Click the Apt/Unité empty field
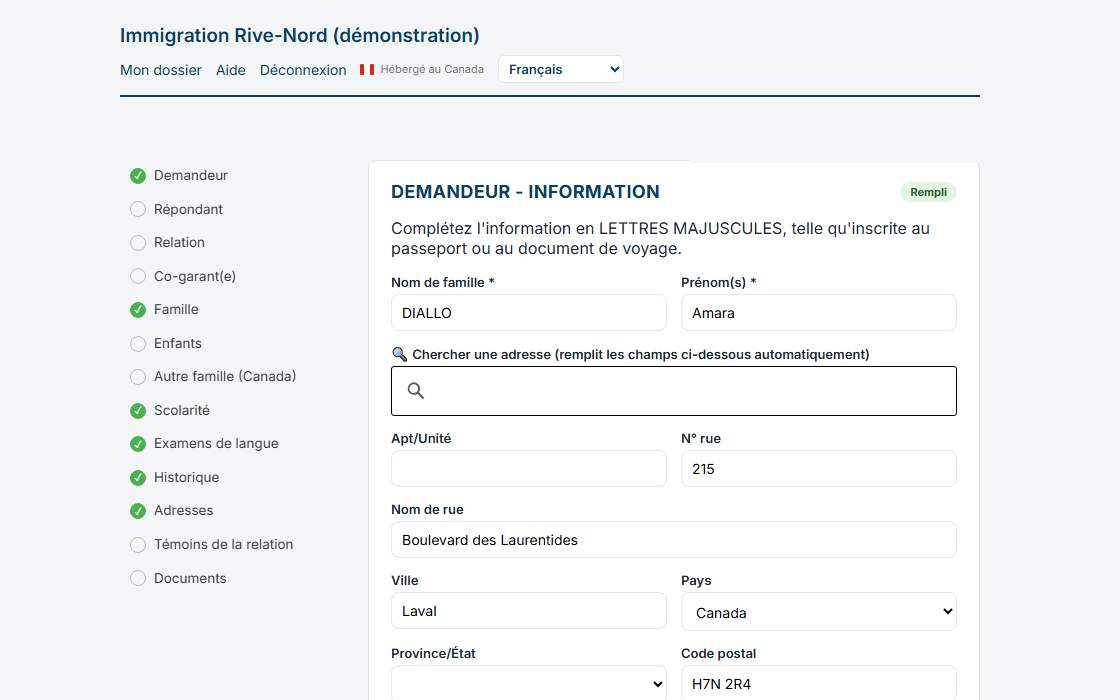This screenshot has width=1120, height=700. 529,469
